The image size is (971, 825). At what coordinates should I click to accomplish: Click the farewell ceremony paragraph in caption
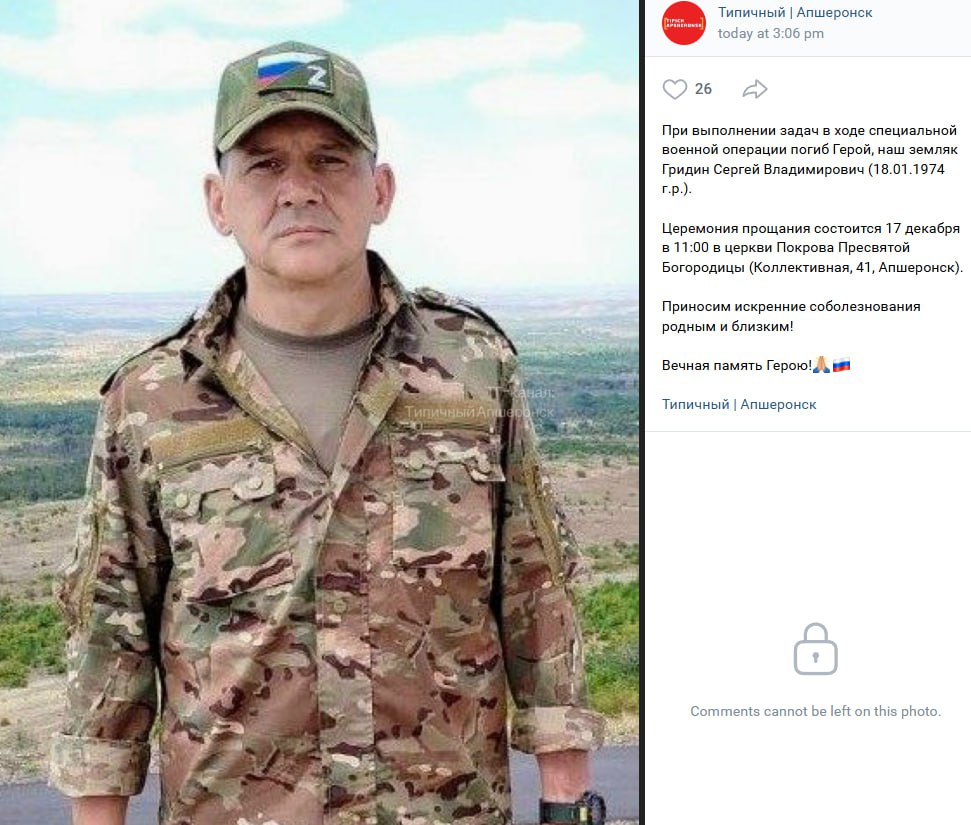(812, 248)
